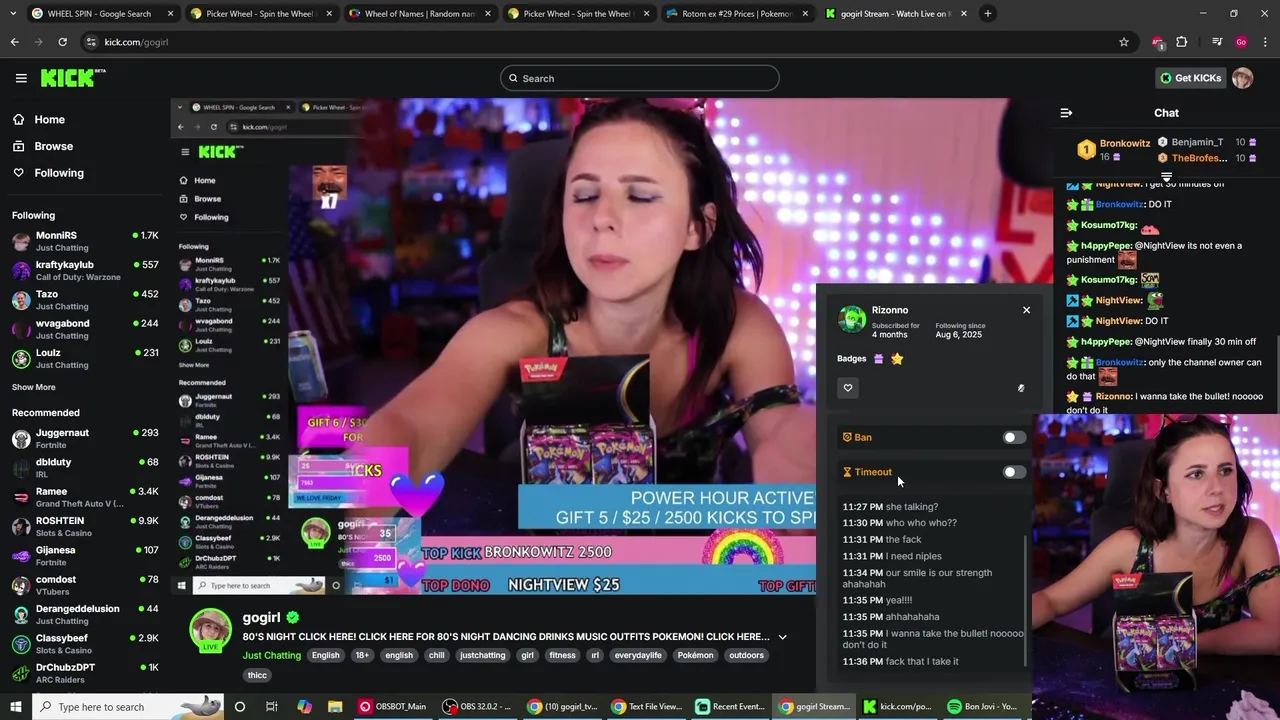Click the Just Chatting category link
Screen dimensions: 1280x720
point(271,656)
